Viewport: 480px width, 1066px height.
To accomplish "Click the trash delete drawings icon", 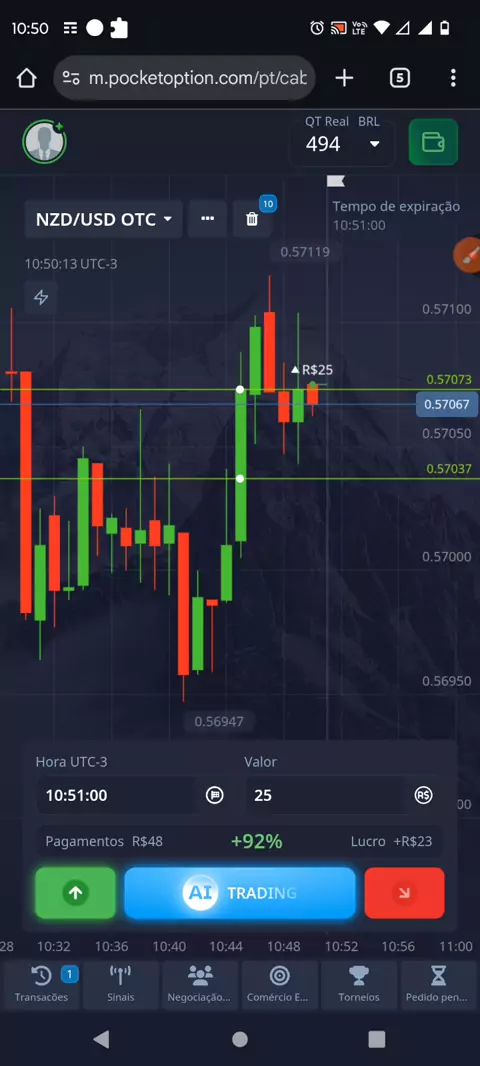I will pos(252,219).
